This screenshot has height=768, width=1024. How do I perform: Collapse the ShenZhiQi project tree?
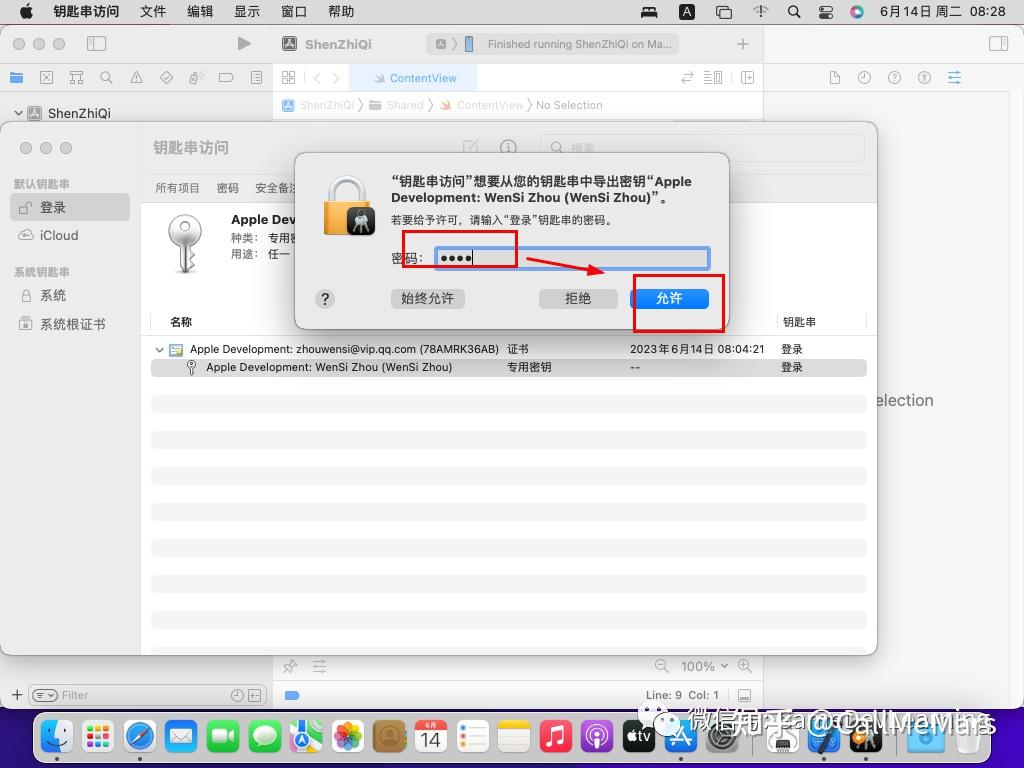[18, 113]
